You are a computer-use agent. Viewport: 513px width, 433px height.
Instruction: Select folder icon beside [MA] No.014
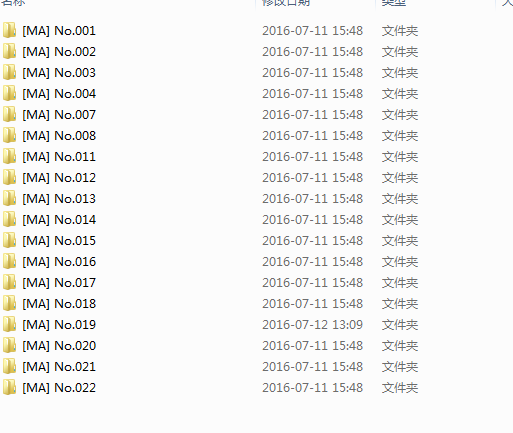[x=9, y=219]
